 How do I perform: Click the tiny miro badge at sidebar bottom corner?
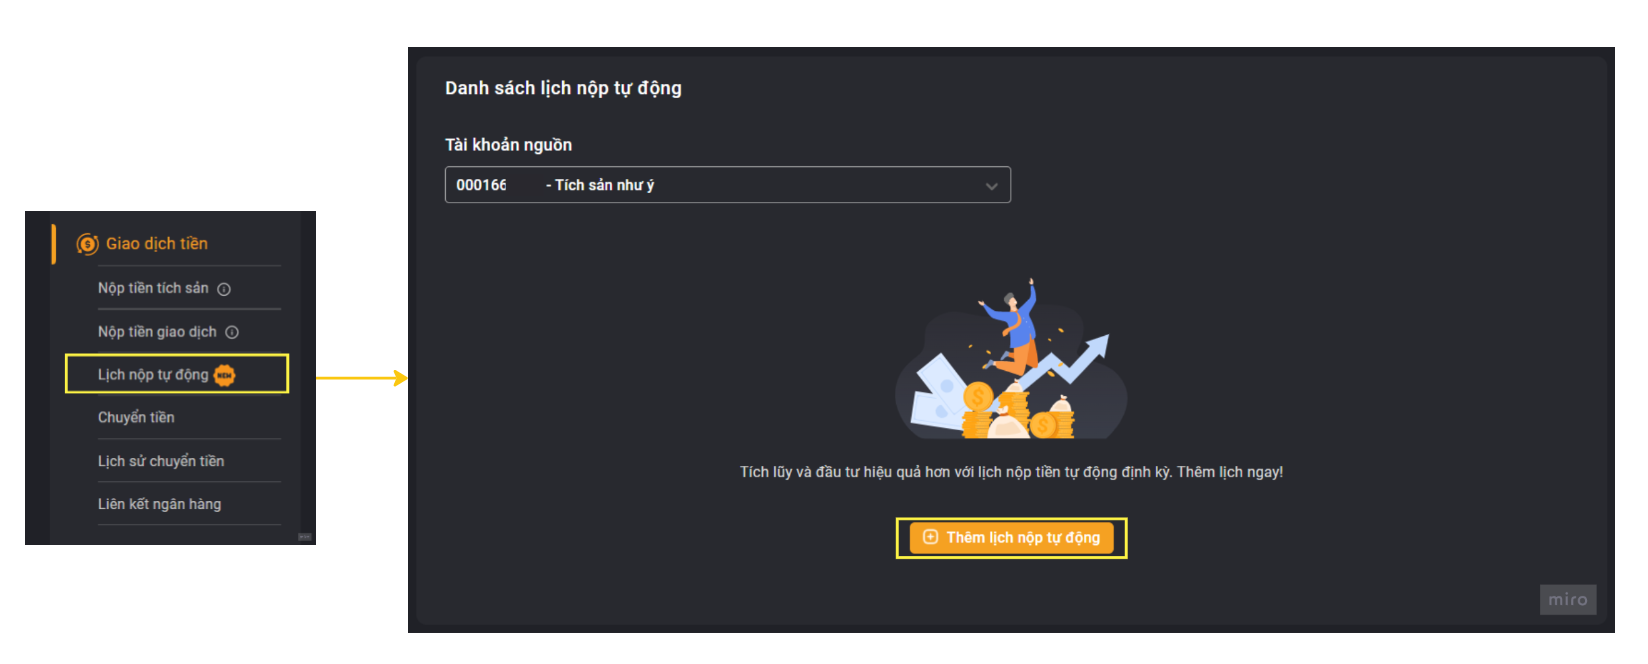click(305, 537)
